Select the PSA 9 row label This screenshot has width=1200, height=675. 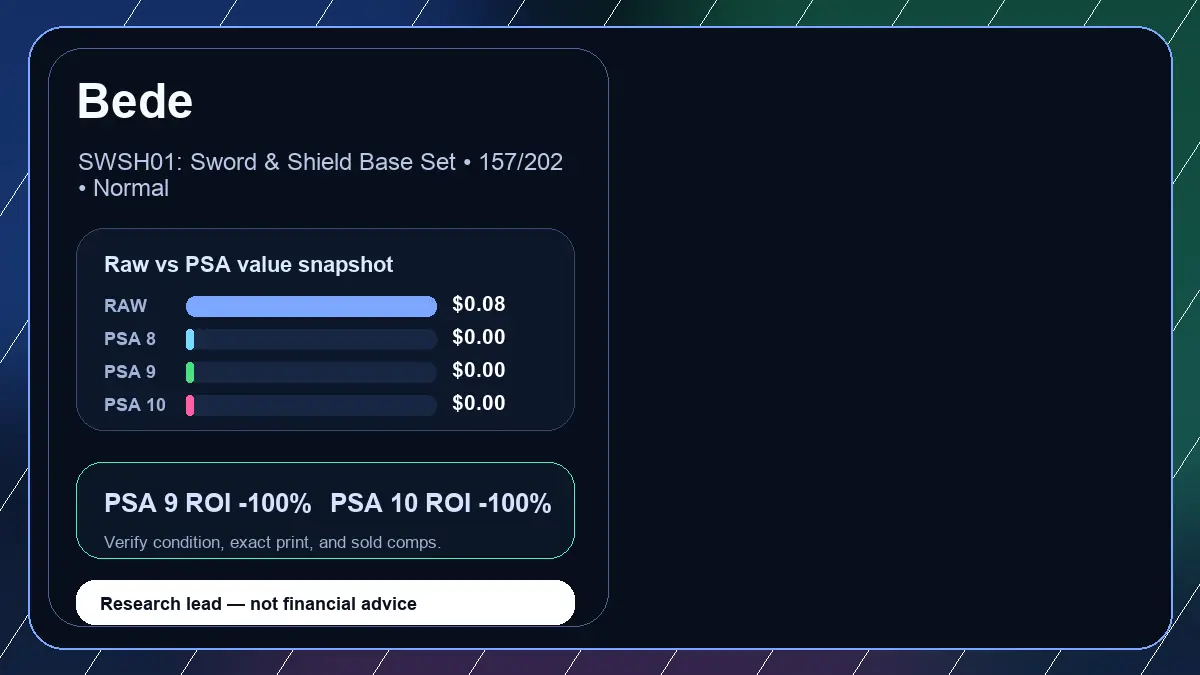(x=130, y=372)
